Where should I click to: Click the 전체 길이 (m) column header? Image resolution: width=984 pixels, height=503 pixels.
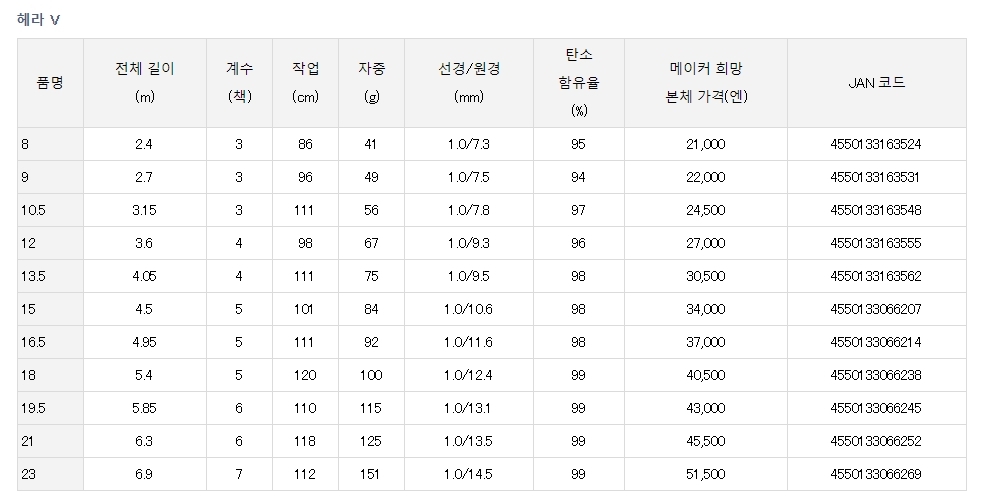(x=144, y=83)
